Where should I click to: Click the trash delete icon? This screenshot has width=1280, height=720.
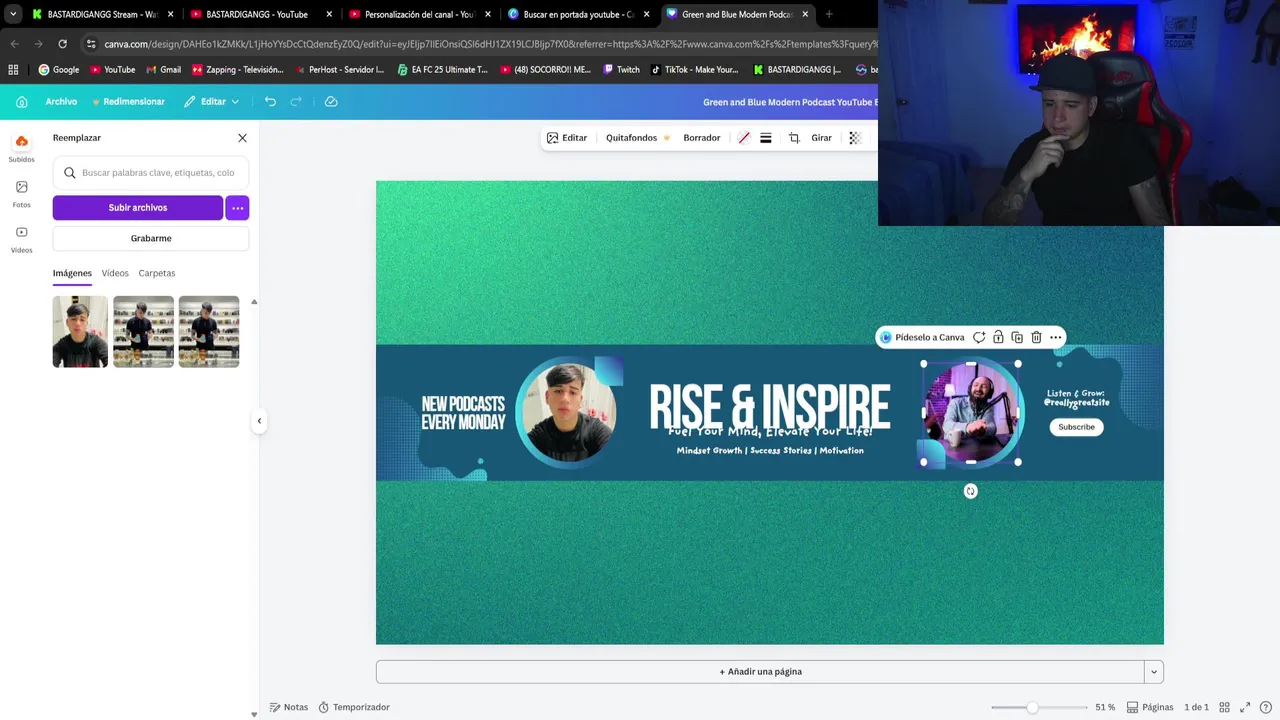(x=1036, y=337)
